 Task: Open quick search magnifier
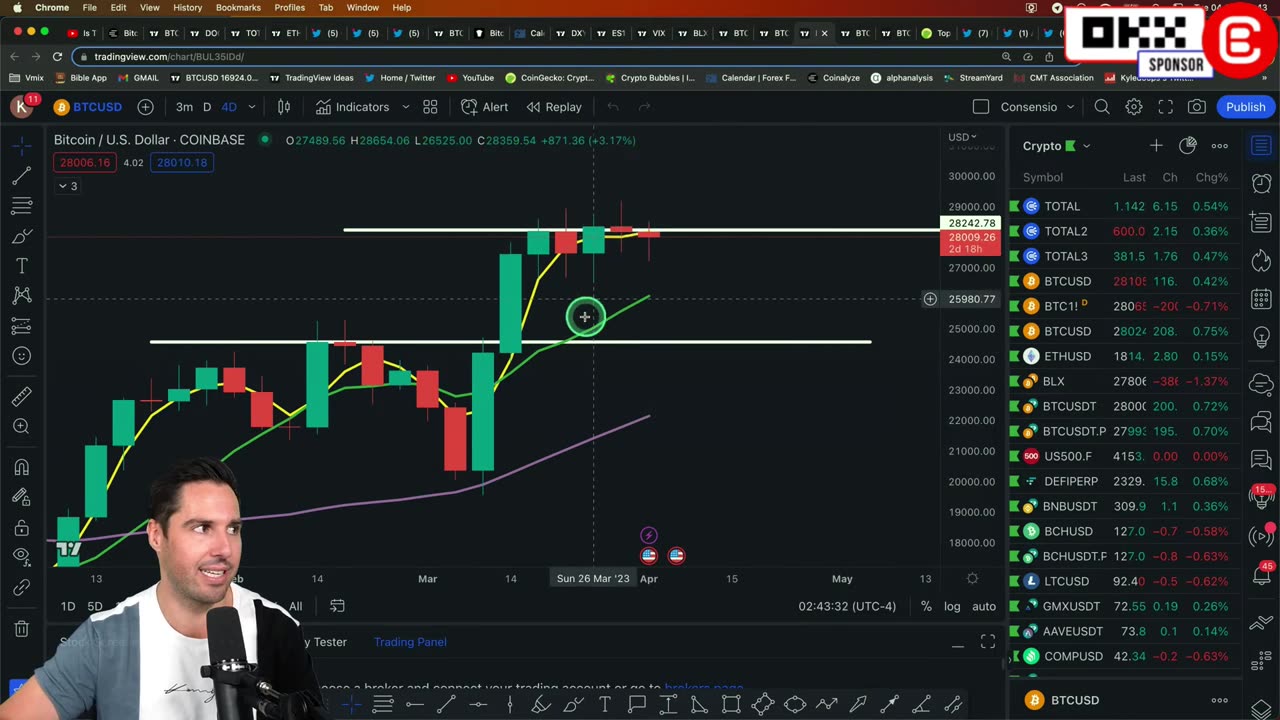point(1102,107)
